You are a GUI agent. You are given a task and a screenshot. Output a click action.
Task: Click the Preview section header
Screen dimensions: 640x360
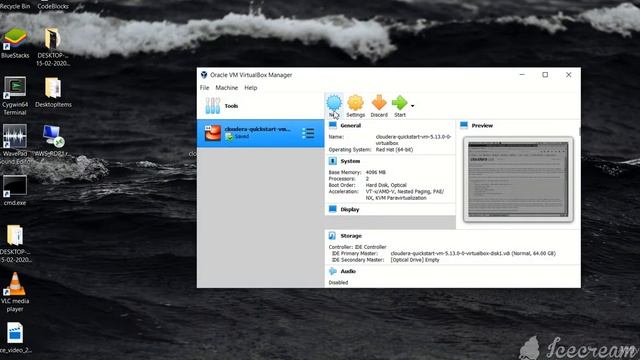coord(482,125)
